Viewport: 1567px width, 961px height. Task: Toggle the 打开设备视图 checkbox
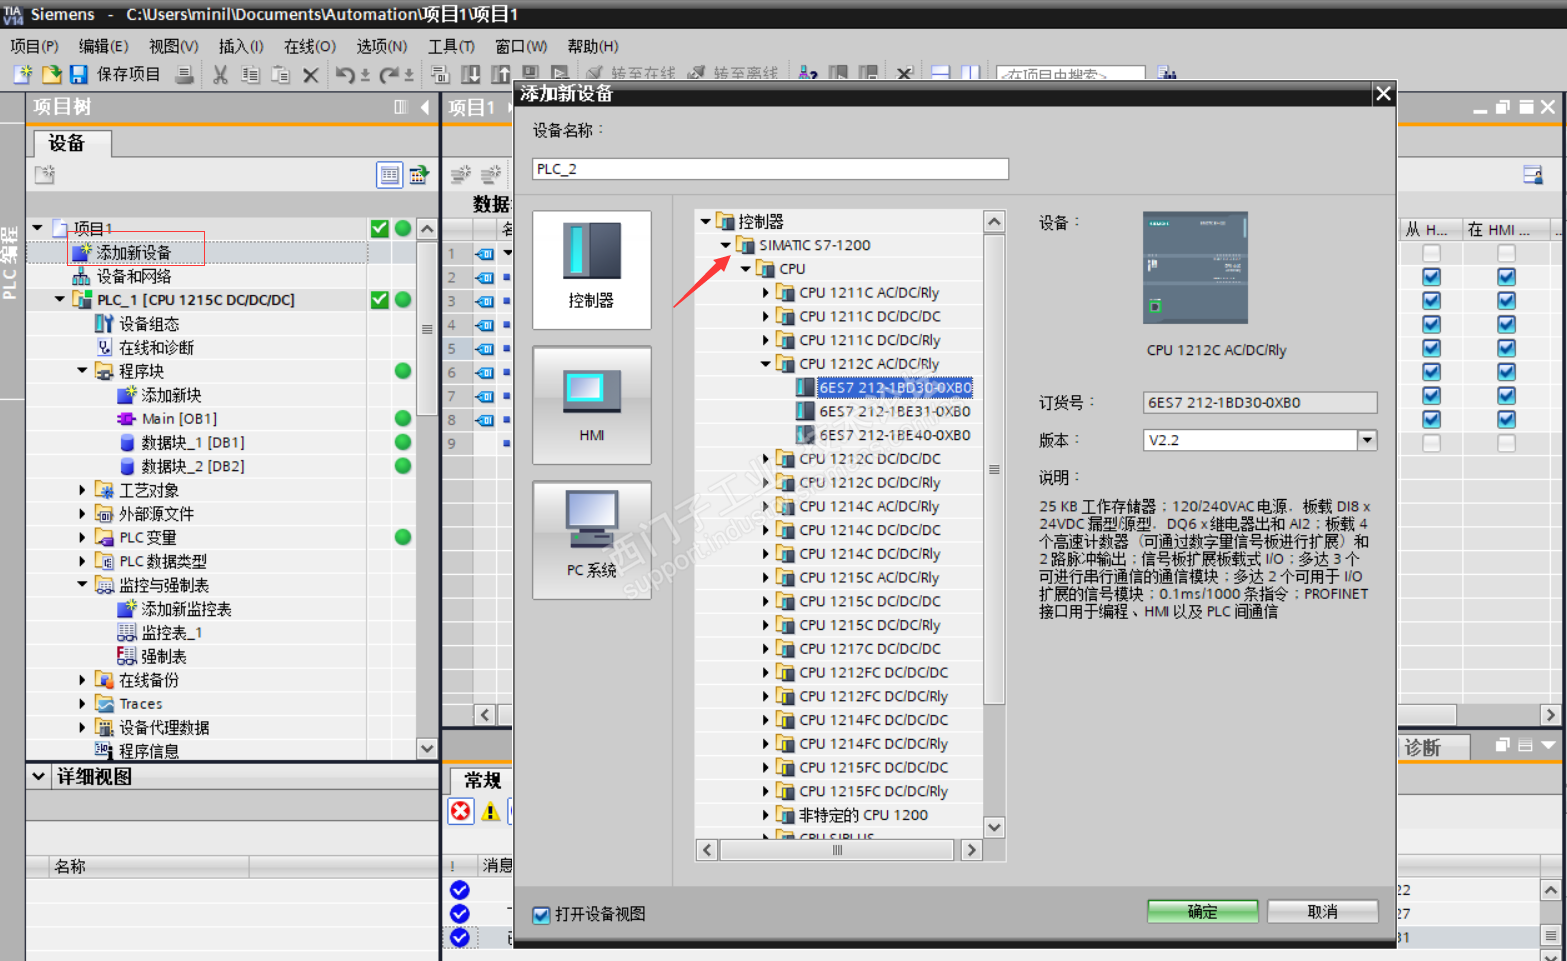[x=541, y=915]
